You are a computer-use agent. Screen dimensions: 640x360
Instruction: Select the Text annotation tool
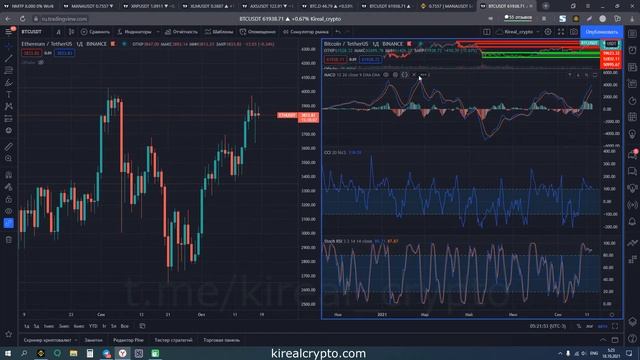pos(9,94)
